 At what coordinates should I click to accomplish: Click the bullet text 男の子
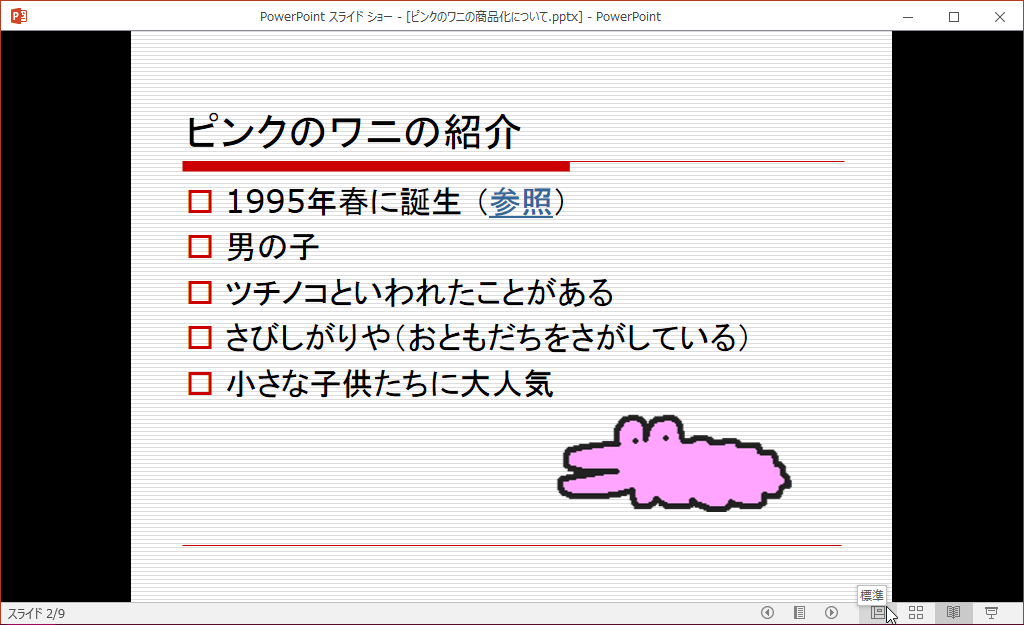click(272, 247)
